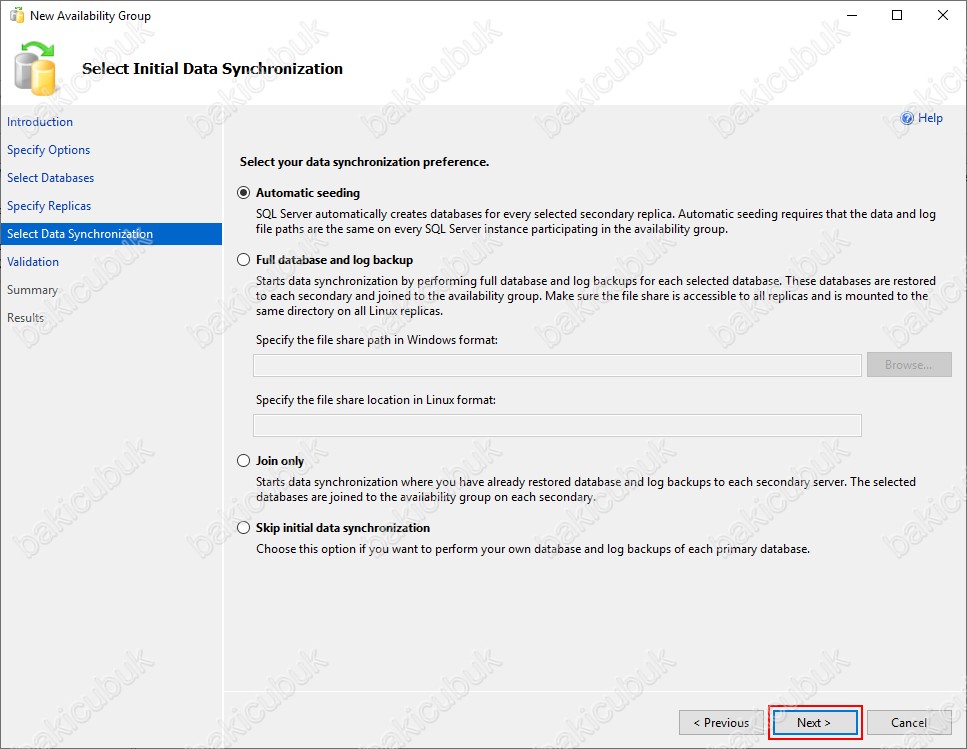Screen dimensions: 967x749
Task: Select the Select Data Synchronization page
Action: [111, 234]
